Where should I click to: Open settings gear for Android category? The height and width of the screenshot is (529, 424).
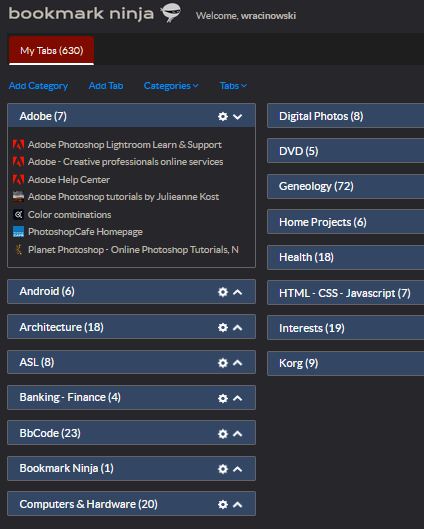tap(223, 292)
